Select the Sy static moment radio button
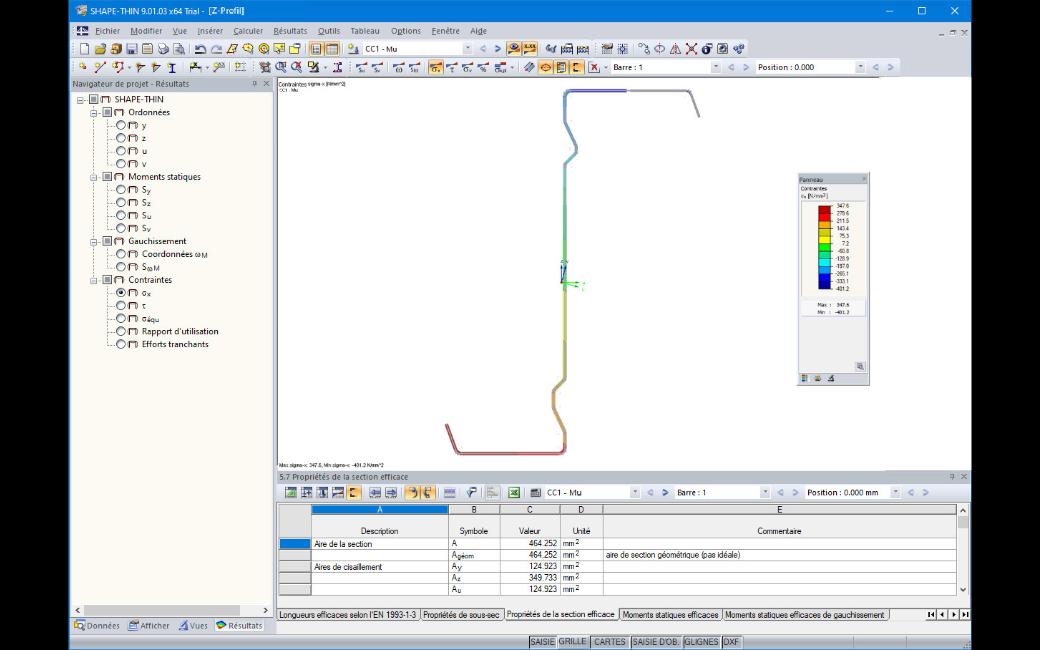The height and width of the screenshot is (650, 1040). coord(121,190)
